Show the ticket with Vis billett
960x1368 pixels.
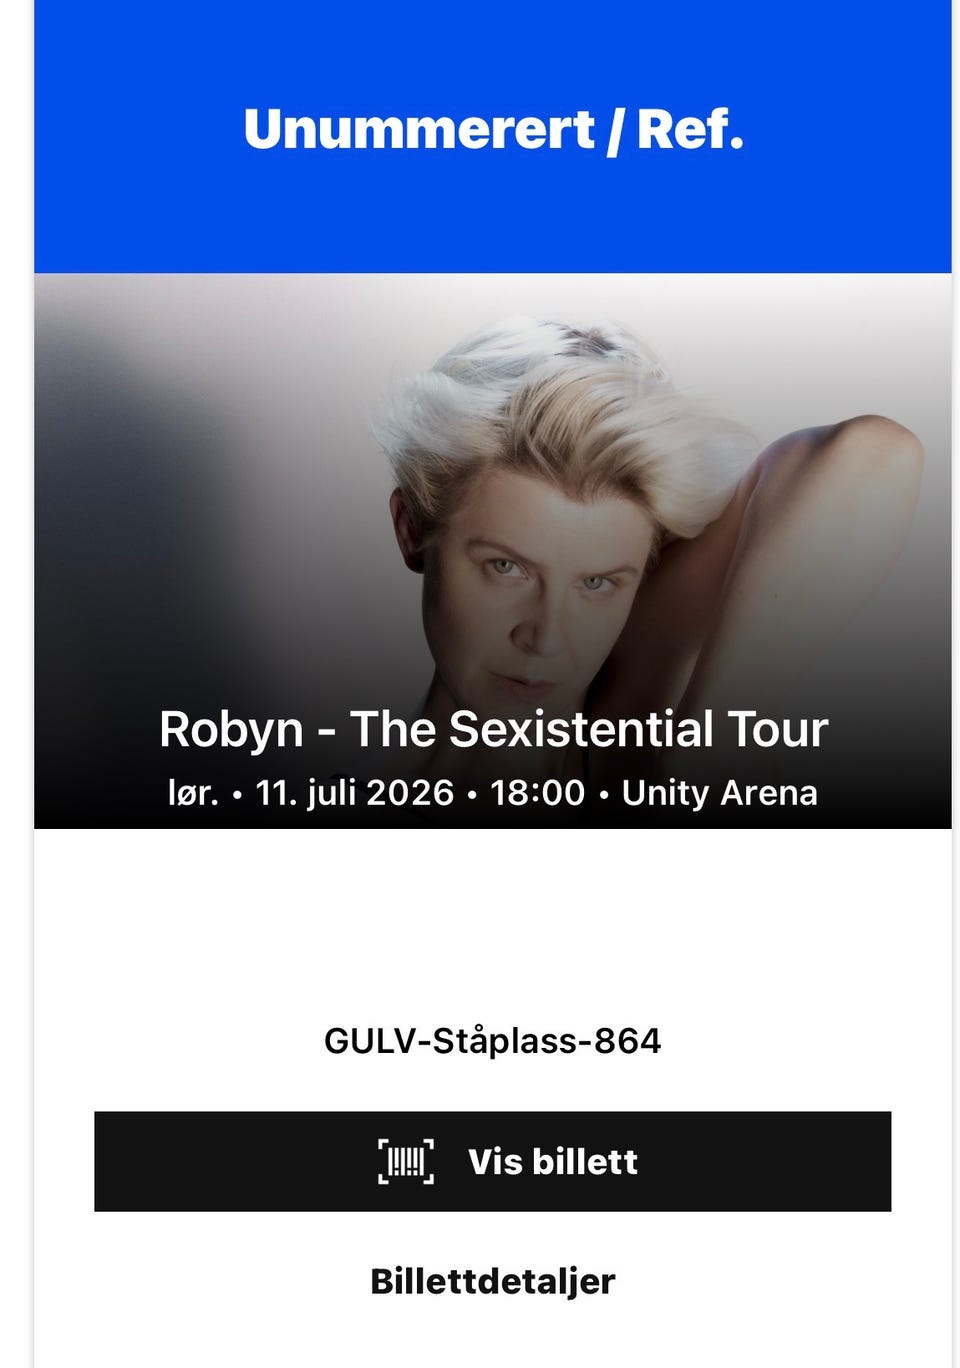pos(492,1161)
